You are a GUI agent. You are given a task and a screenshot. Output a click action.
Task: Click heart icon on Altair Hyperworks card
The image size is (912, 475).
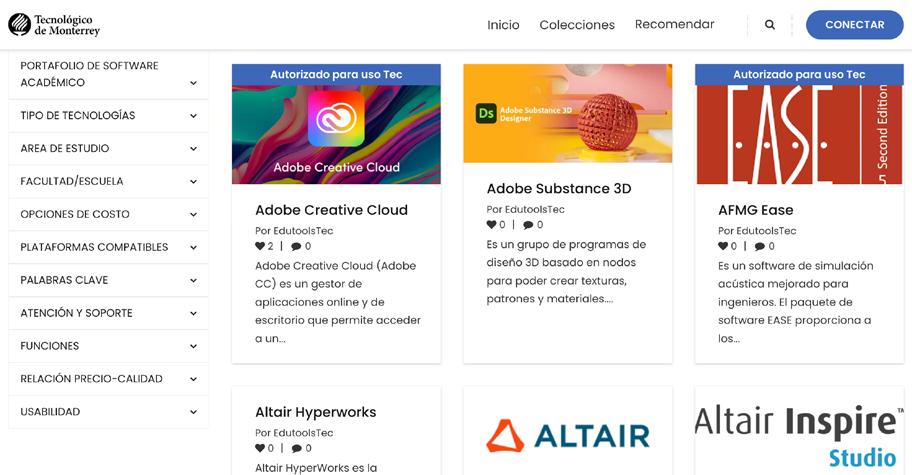[259, 448]
